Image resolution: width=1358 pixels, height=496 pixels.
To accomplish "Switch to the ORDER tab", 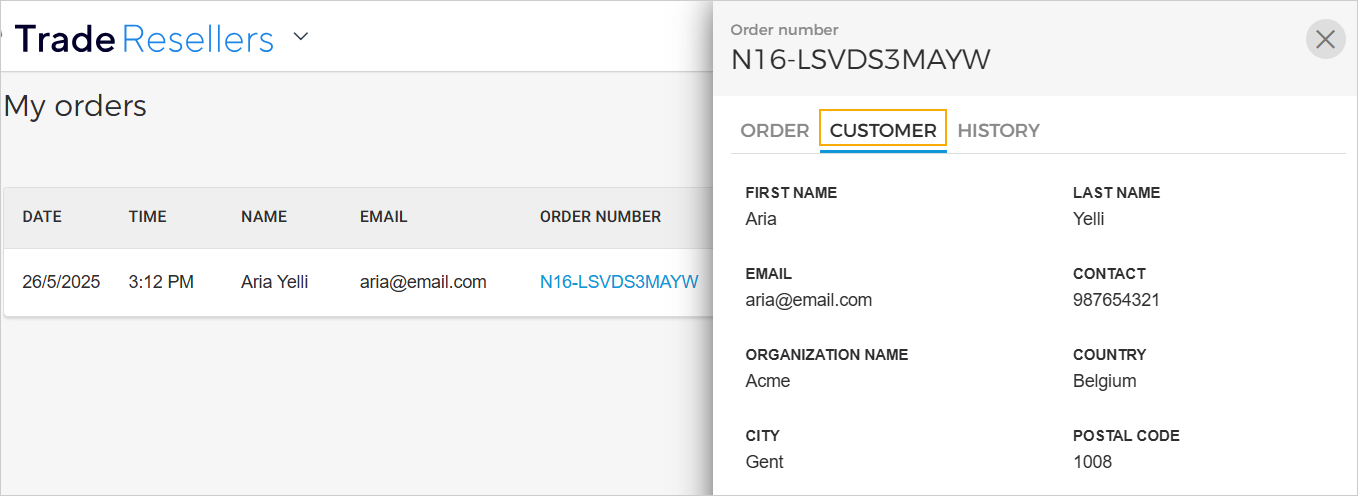I will click(774, 130).
